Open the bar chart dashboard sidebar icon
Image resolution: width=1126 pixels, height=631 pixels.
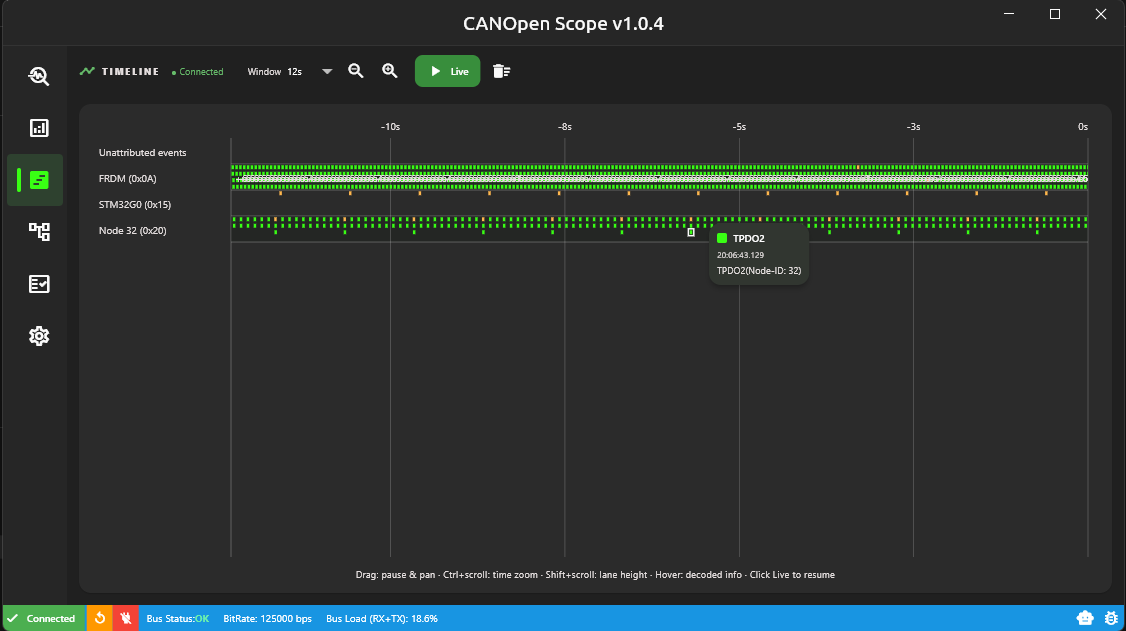tap(39, 128)
